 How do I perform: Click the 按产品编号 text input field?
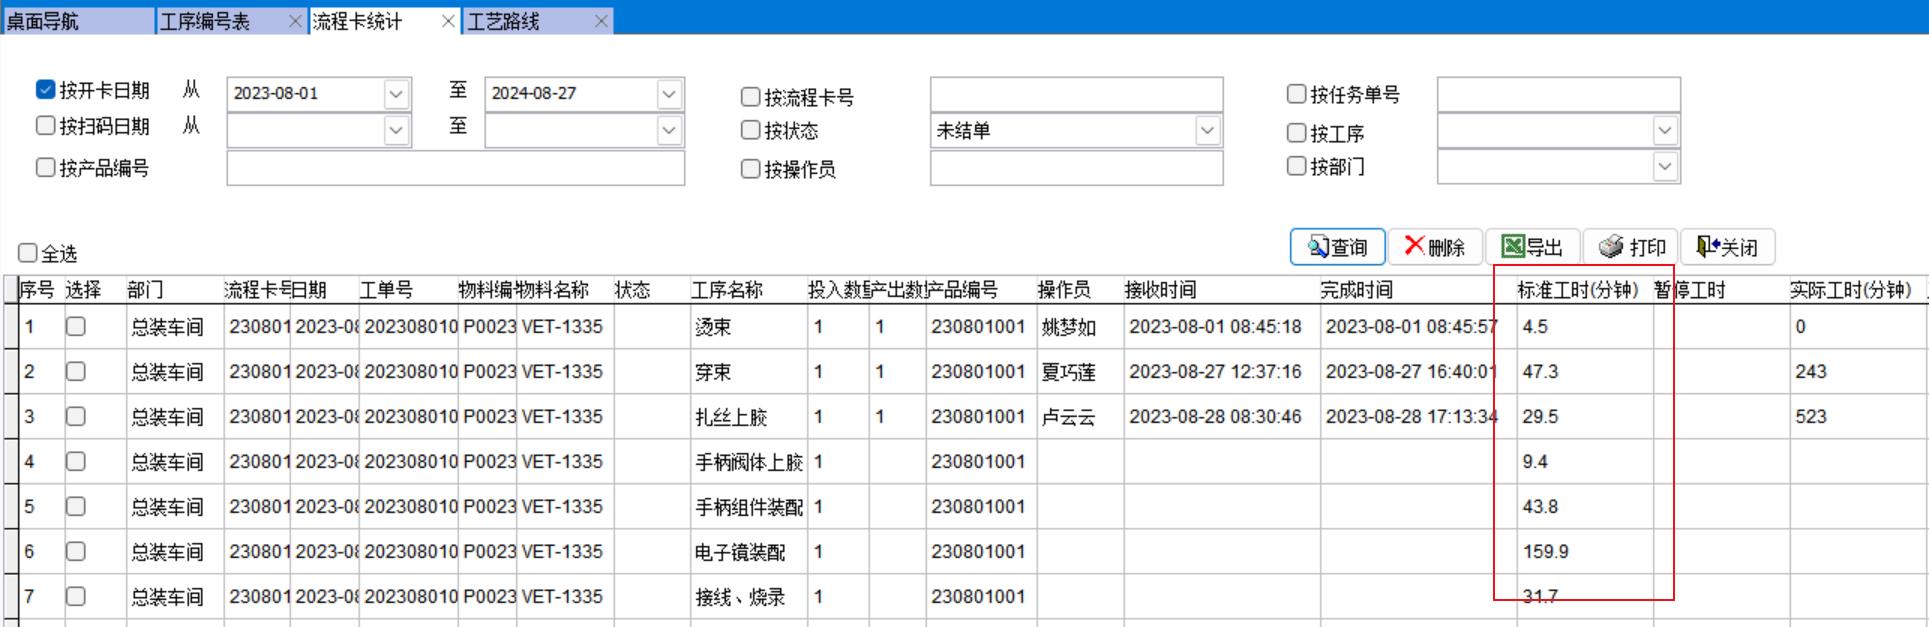click(455, 168)
